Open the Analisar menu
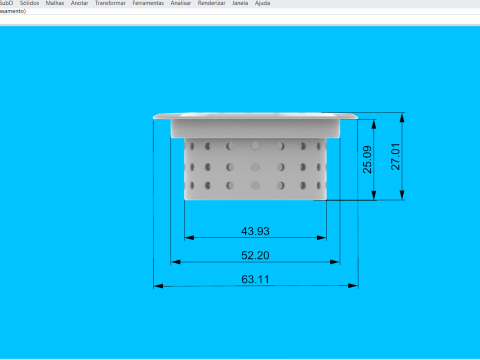The image size is (480, 360). (x=181, y=3)
